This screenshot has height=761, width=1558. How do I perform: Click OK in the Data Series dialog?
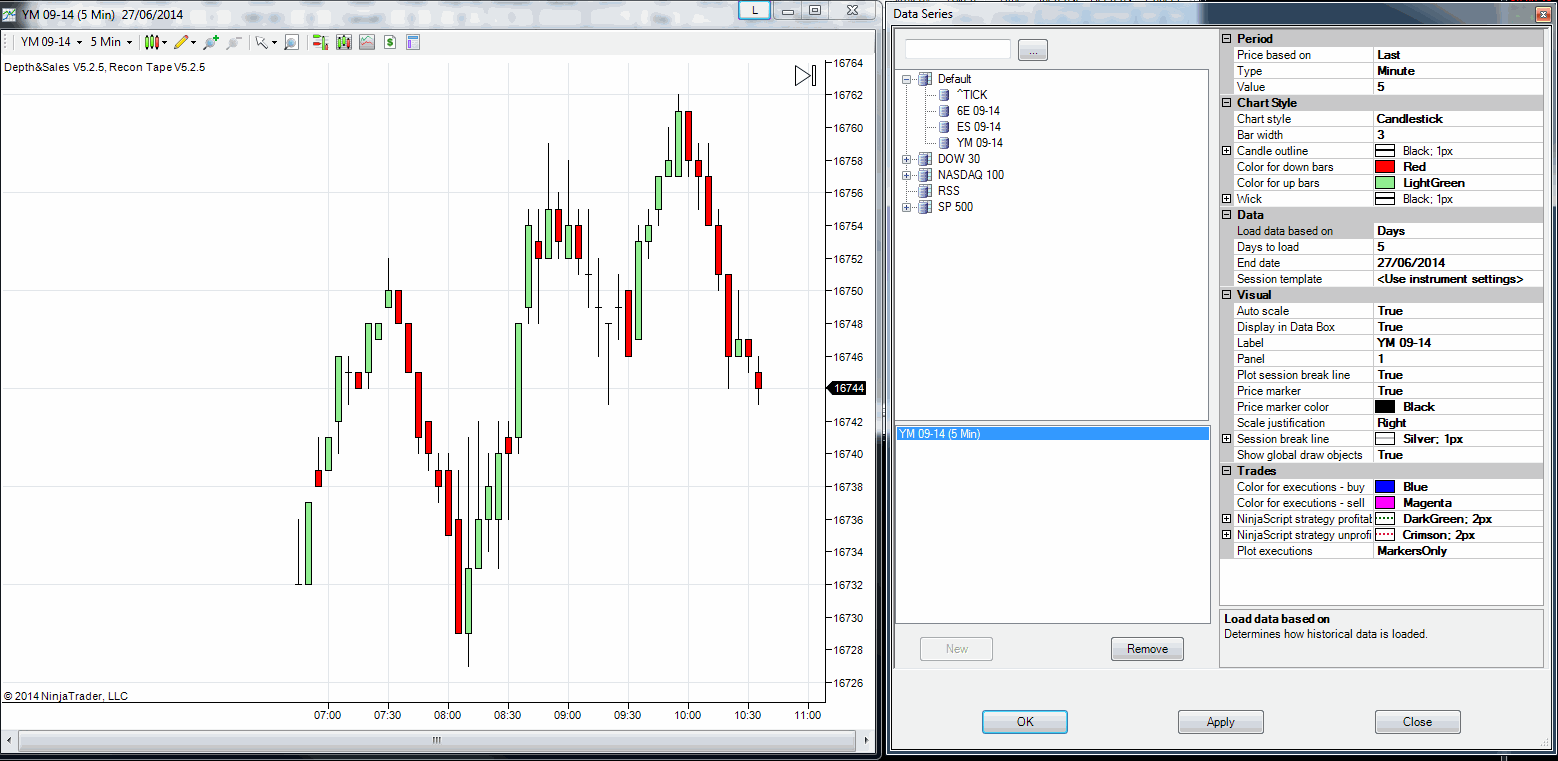[1025, 722]
